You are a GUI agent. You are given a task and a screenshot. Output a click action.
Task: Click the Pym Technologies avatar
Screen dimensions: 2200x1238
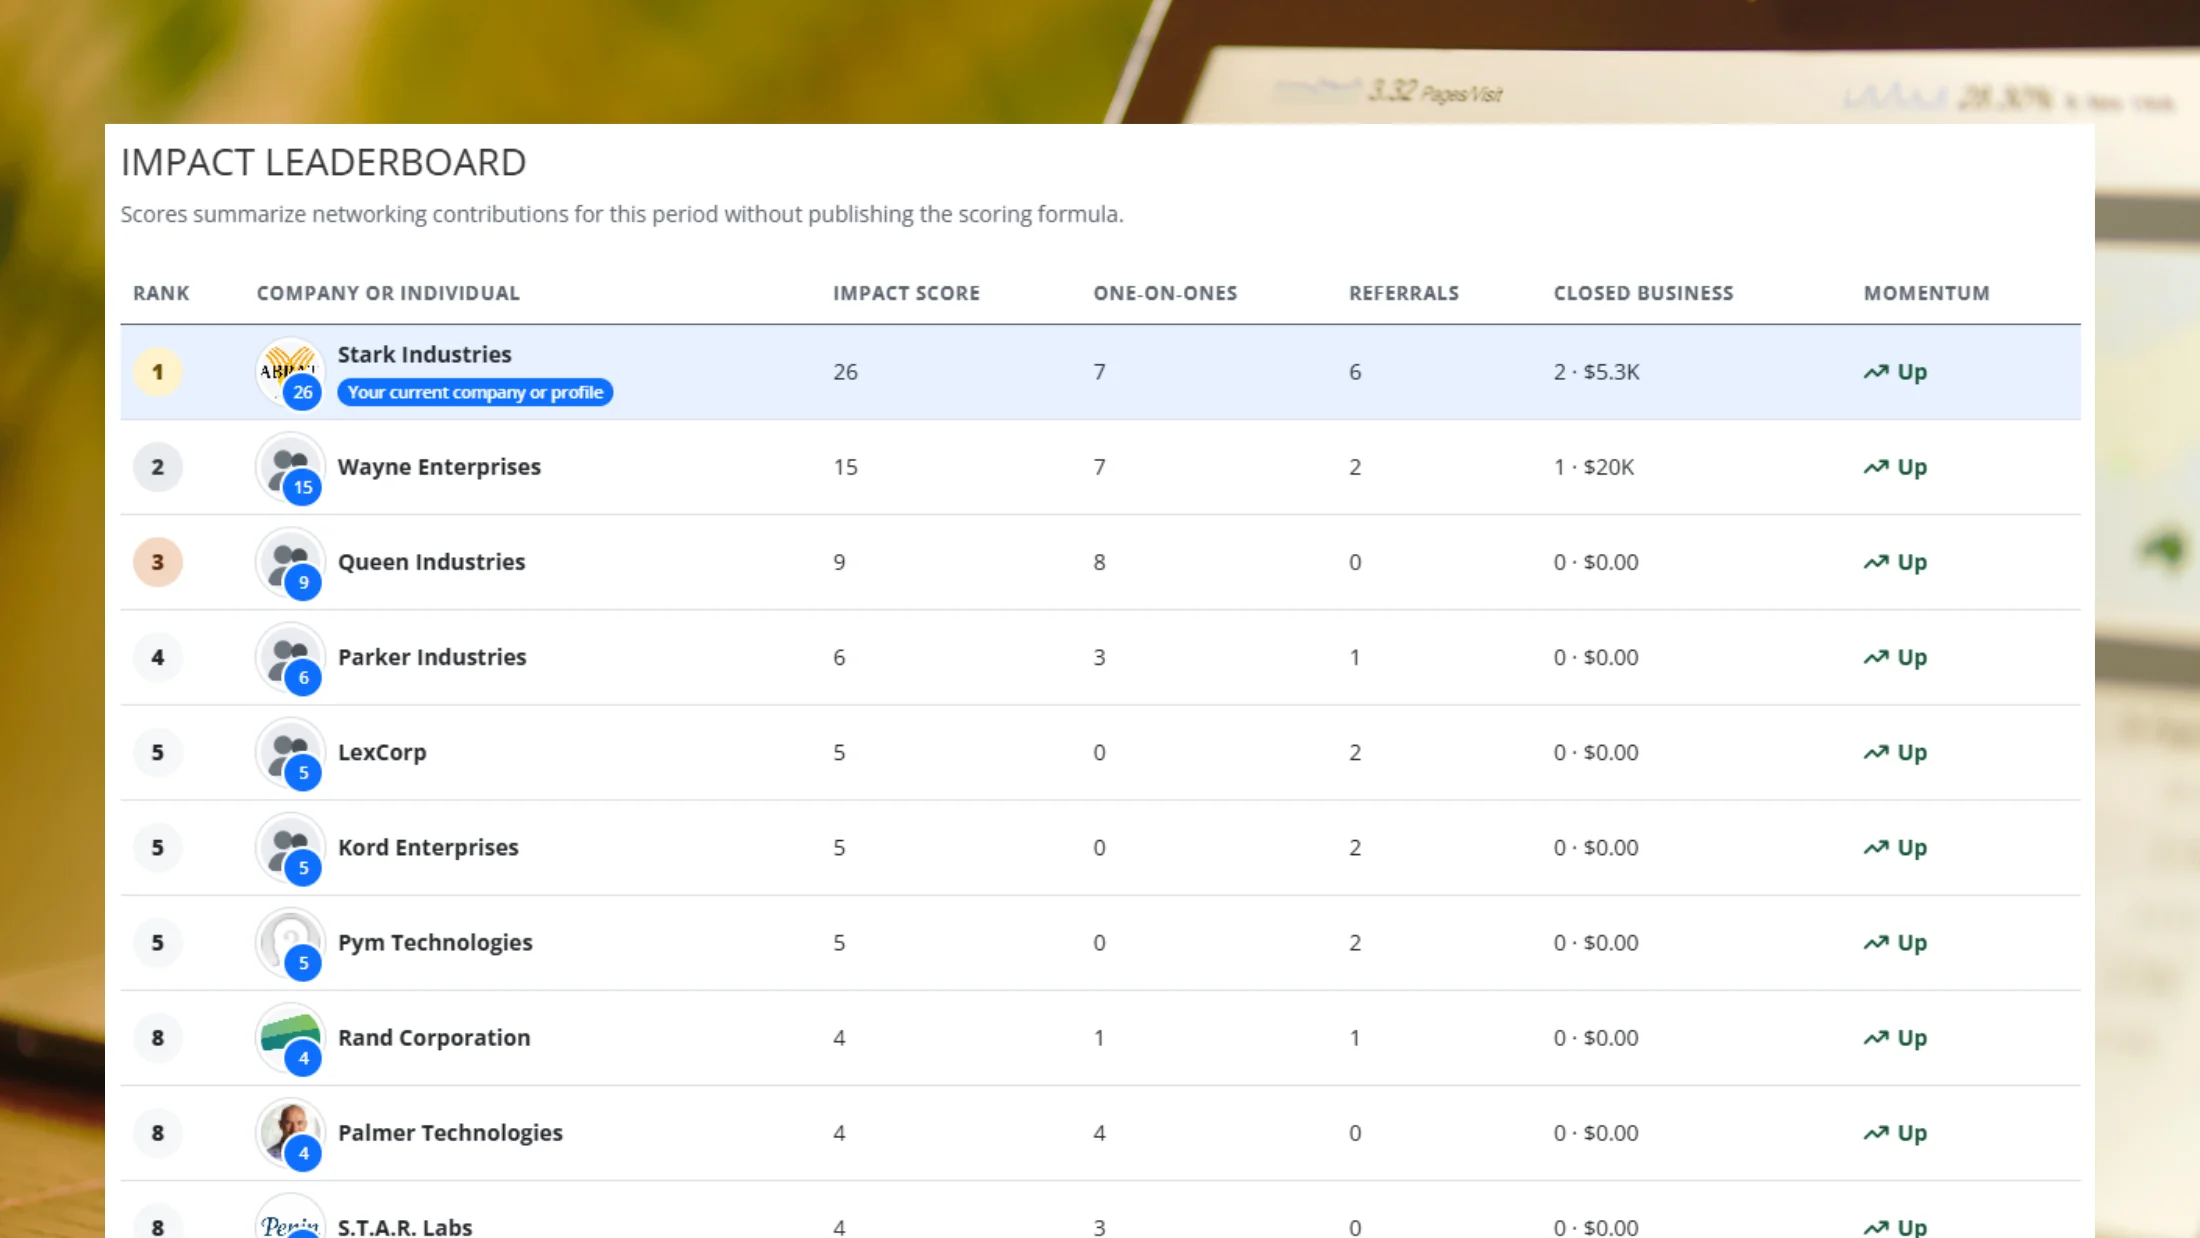pyautogui.click(x=290, y=942)
